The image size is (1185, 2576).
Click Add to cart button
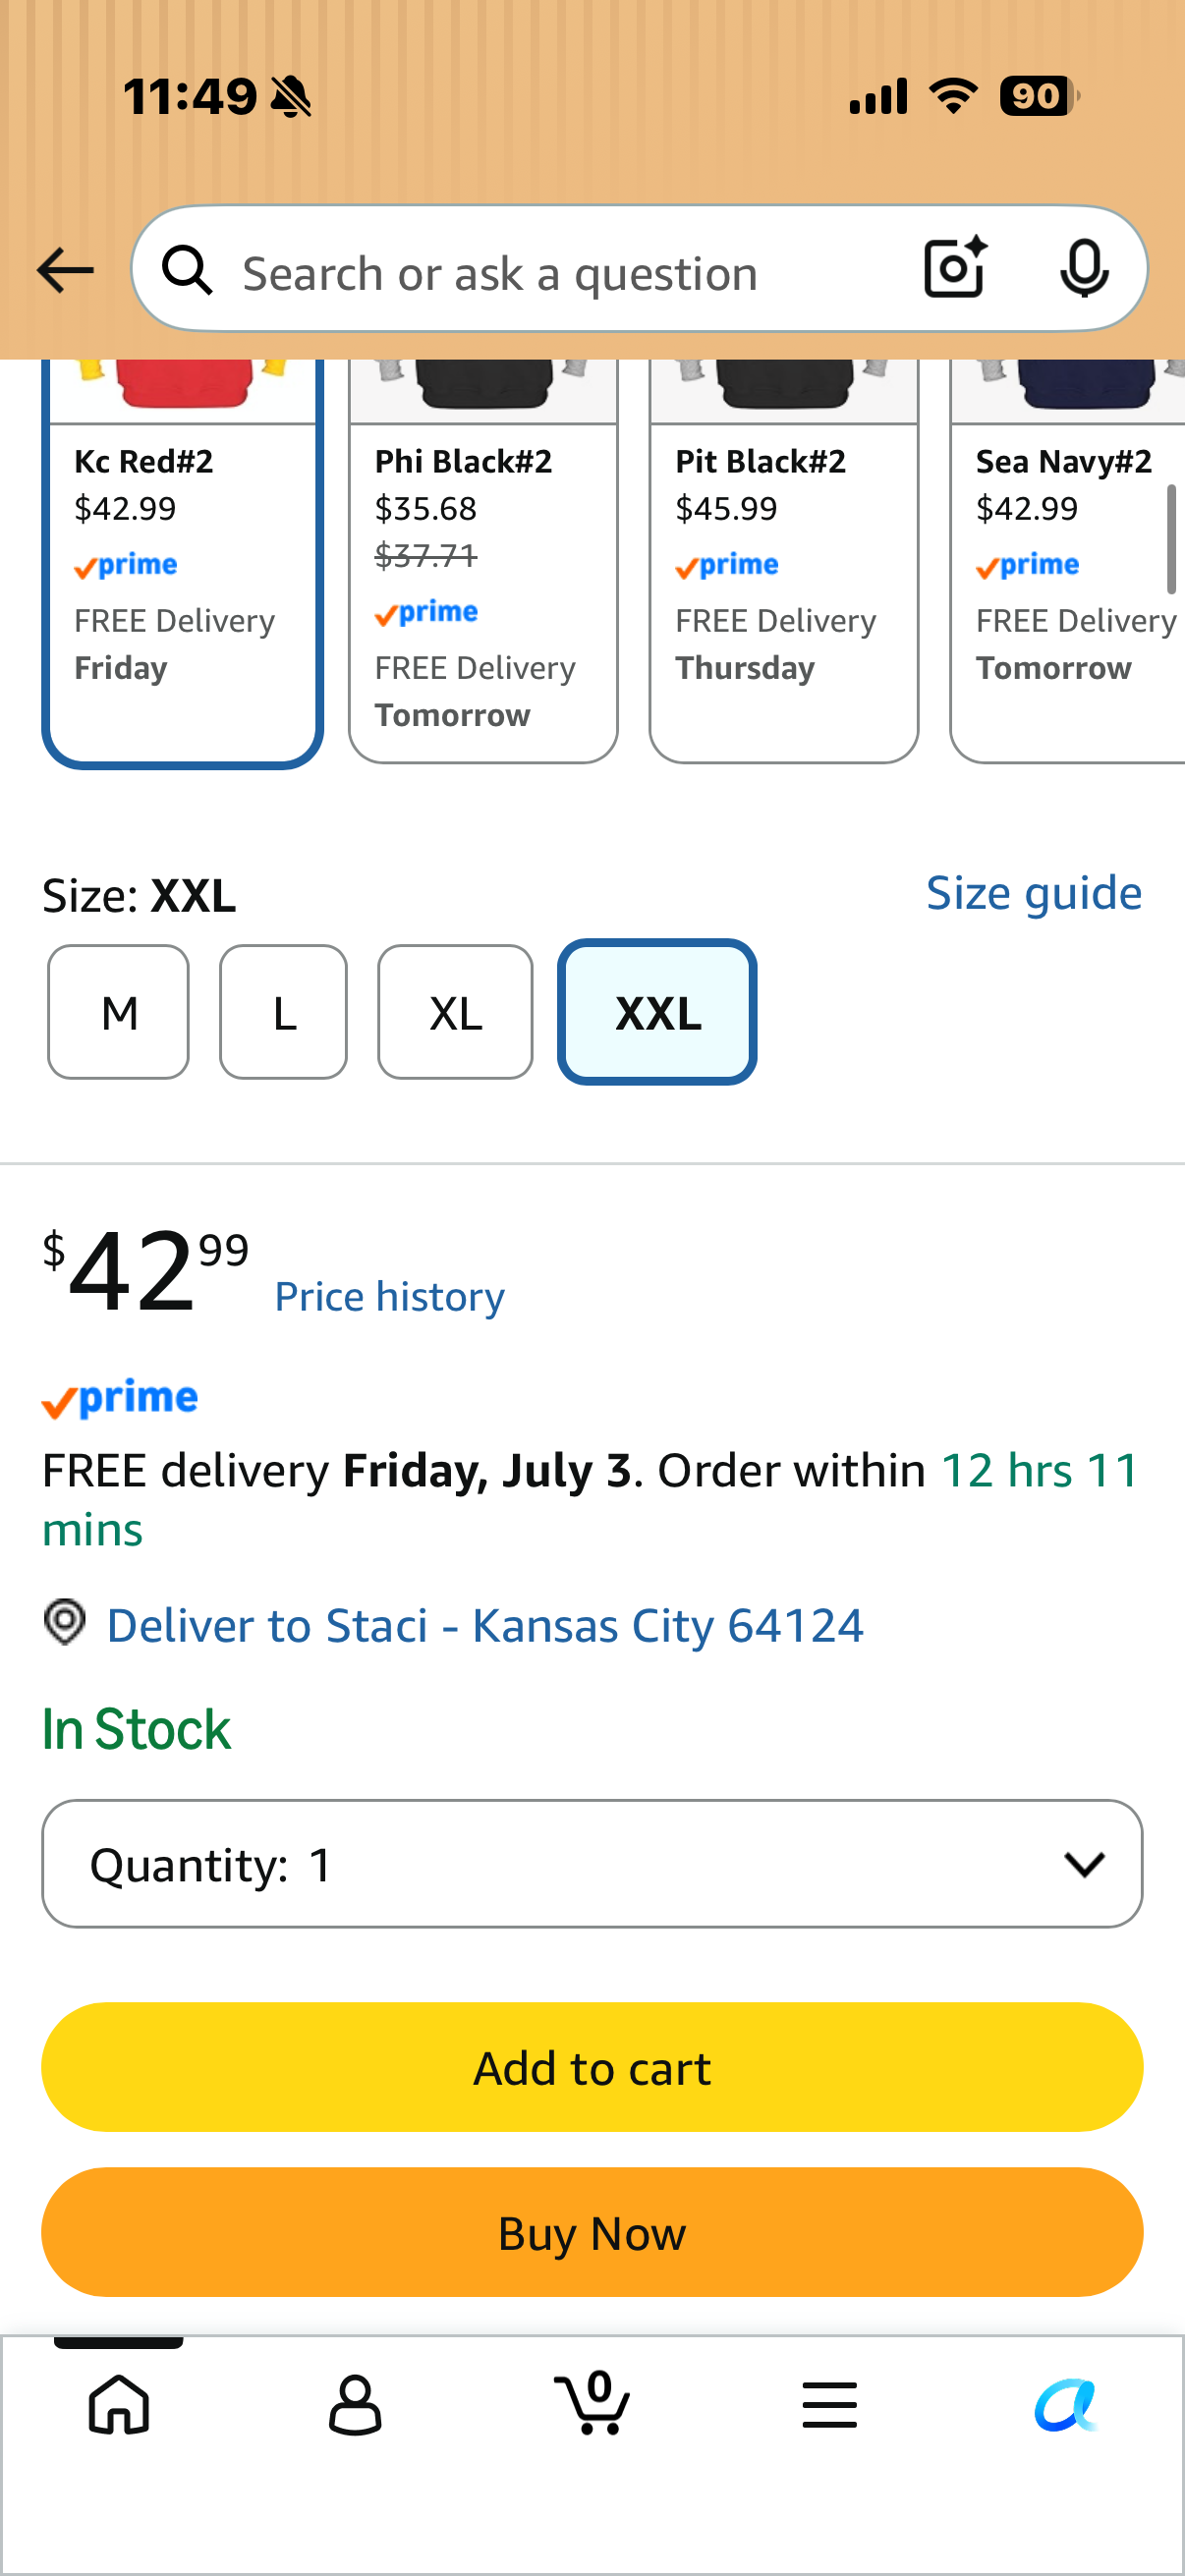[x=592, y=2067]
